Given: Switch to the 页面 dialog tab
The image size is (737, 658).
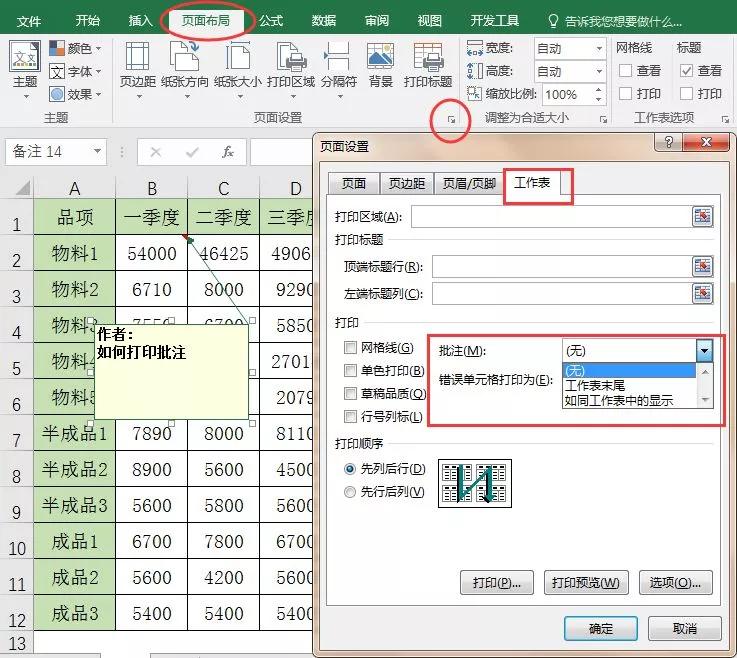Looking at the screenshot, I should point(353,183).
